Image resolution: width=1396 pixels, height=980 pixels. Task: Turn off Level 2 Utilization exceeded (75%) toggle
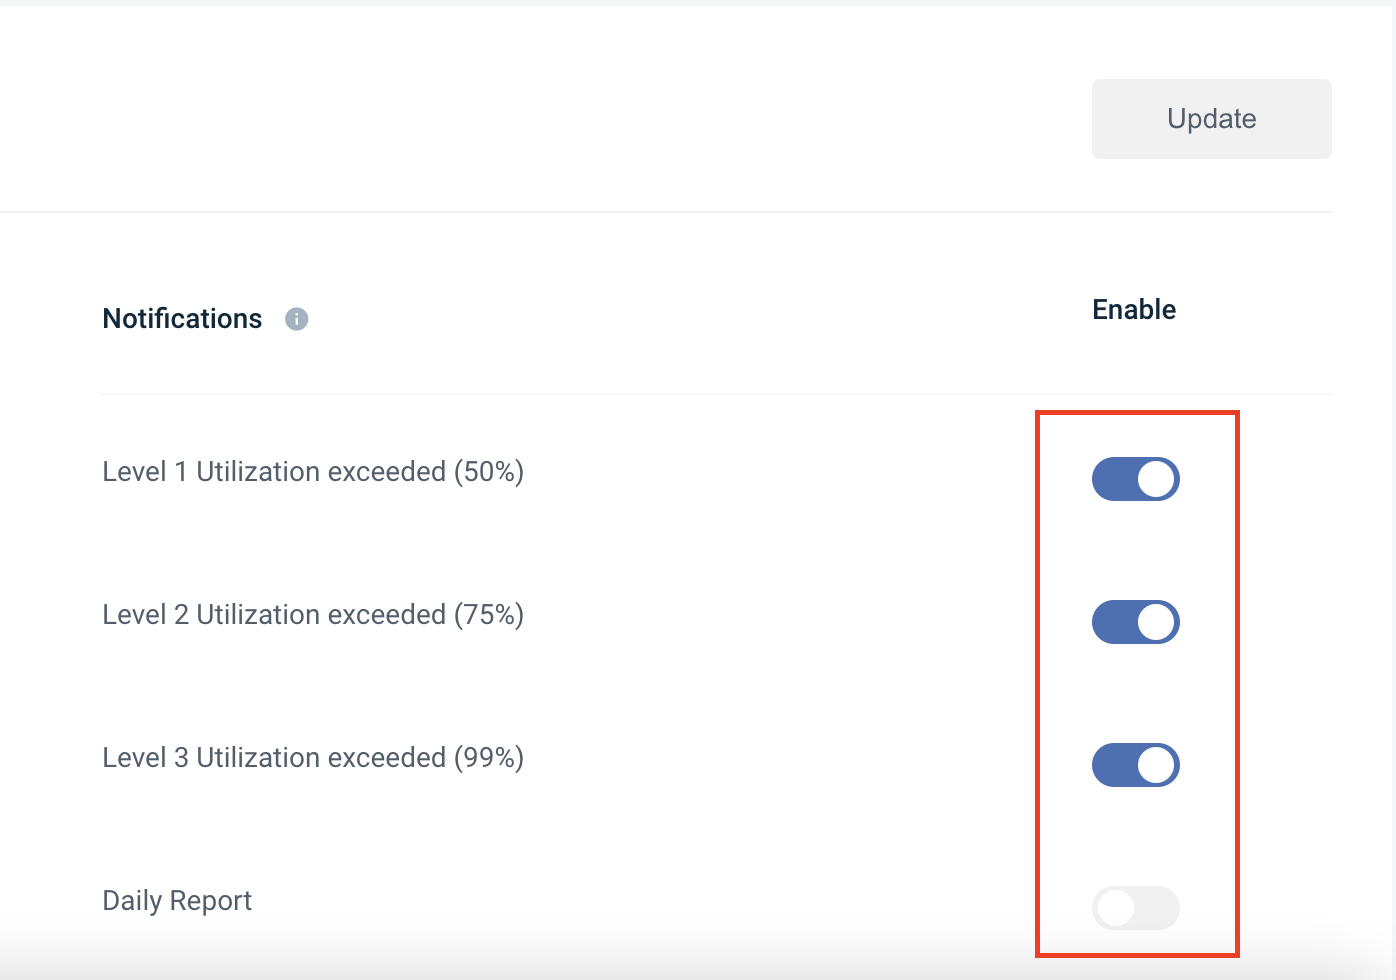click(1136, 622)
